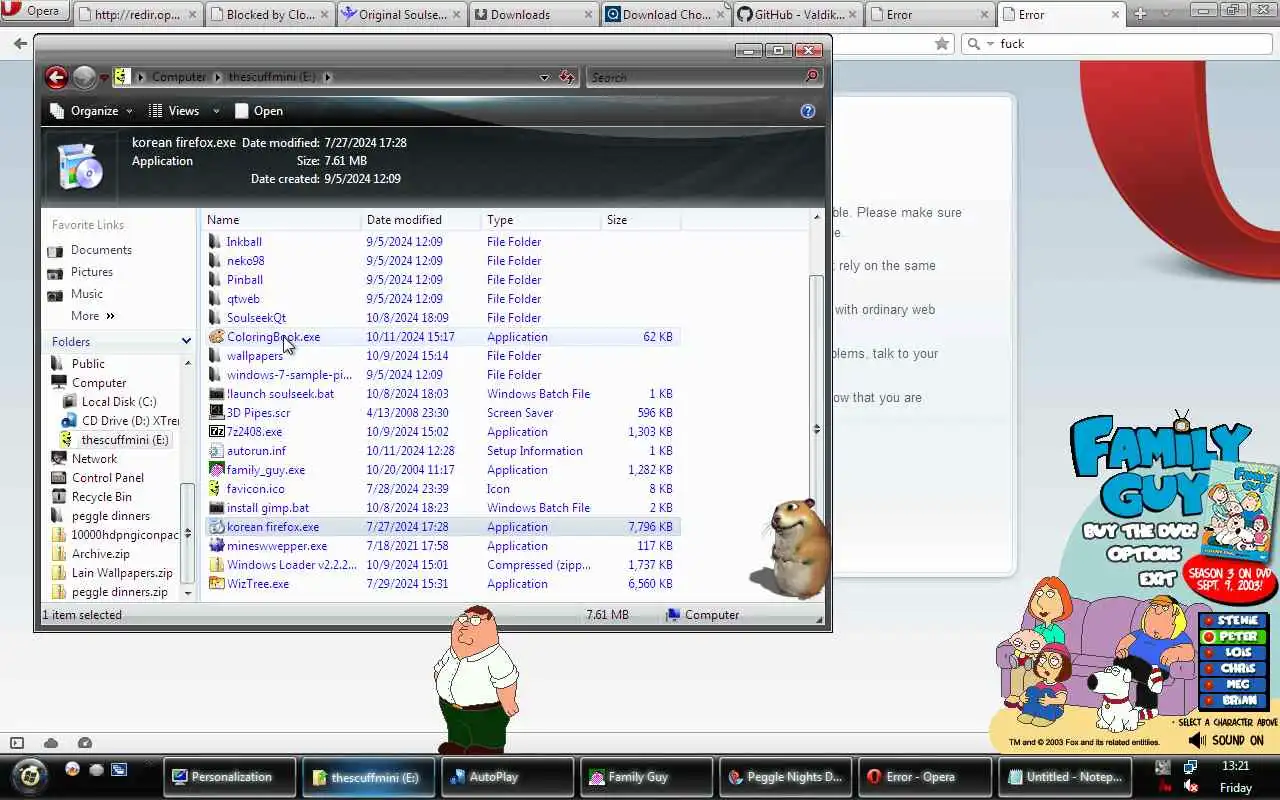Viewport: 1280px width, 800px height.
Task: Open the Opera main menu button
Action: (34, 11)
